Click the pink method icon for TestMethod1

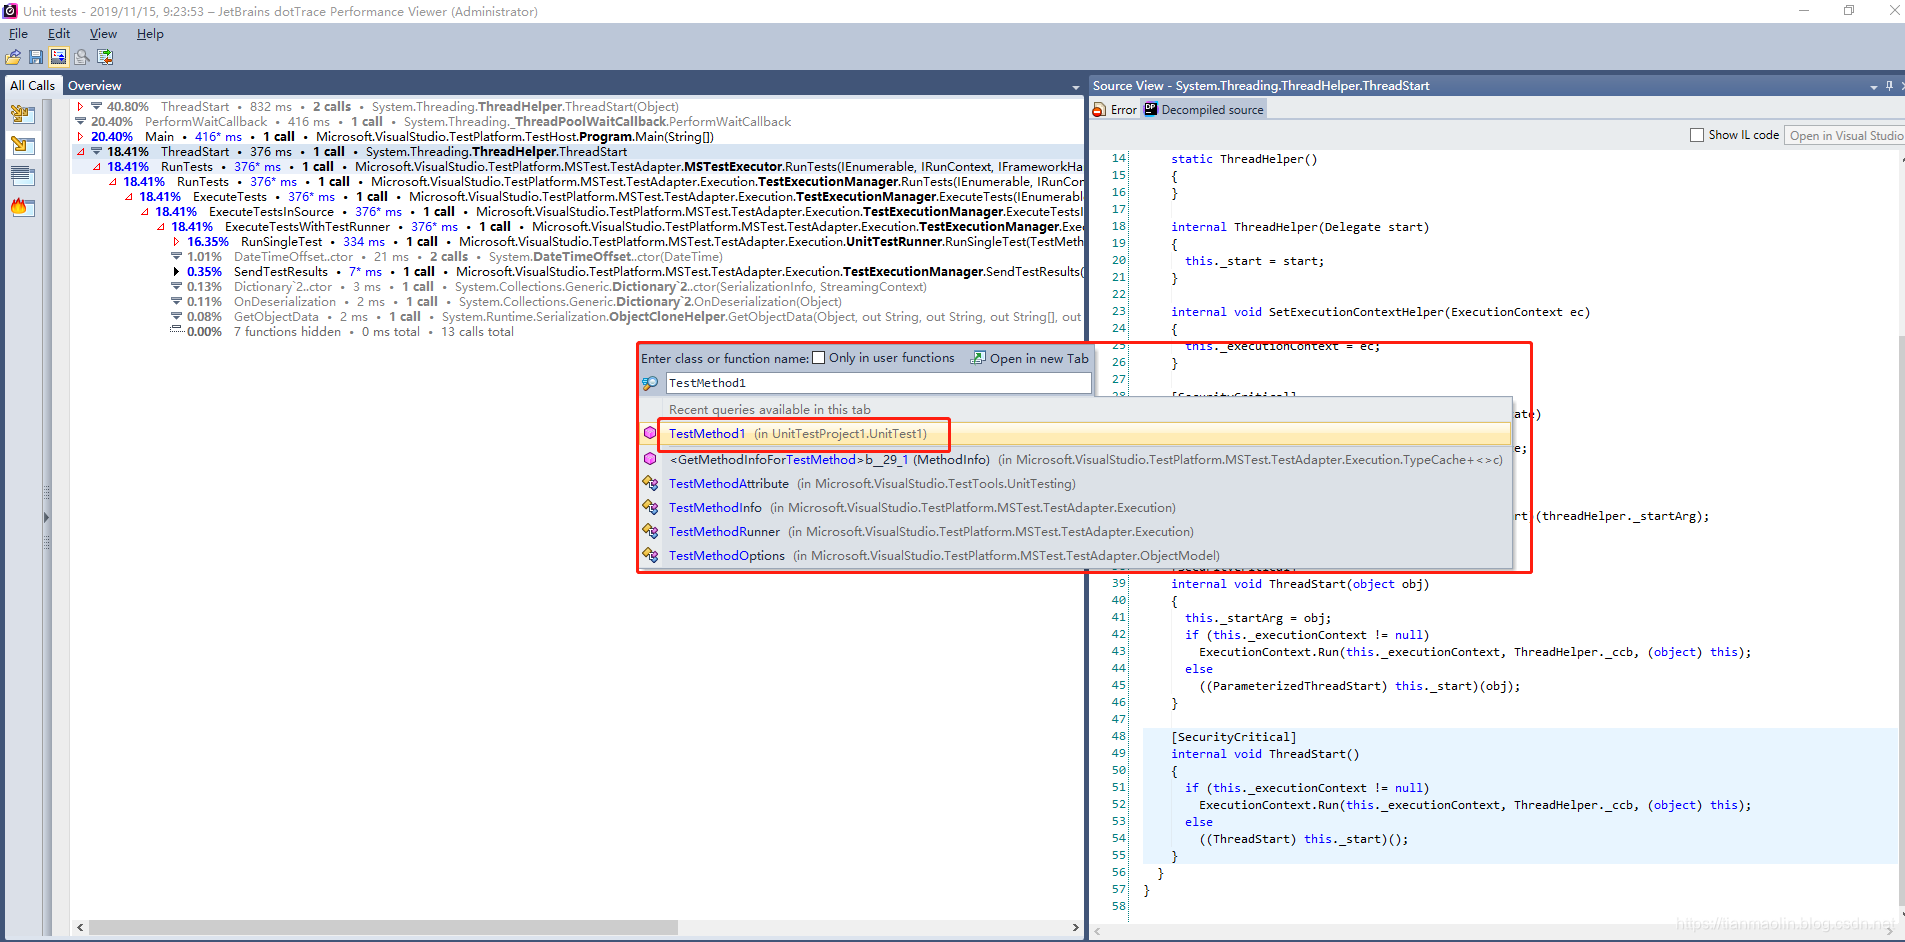coord(650,433)
